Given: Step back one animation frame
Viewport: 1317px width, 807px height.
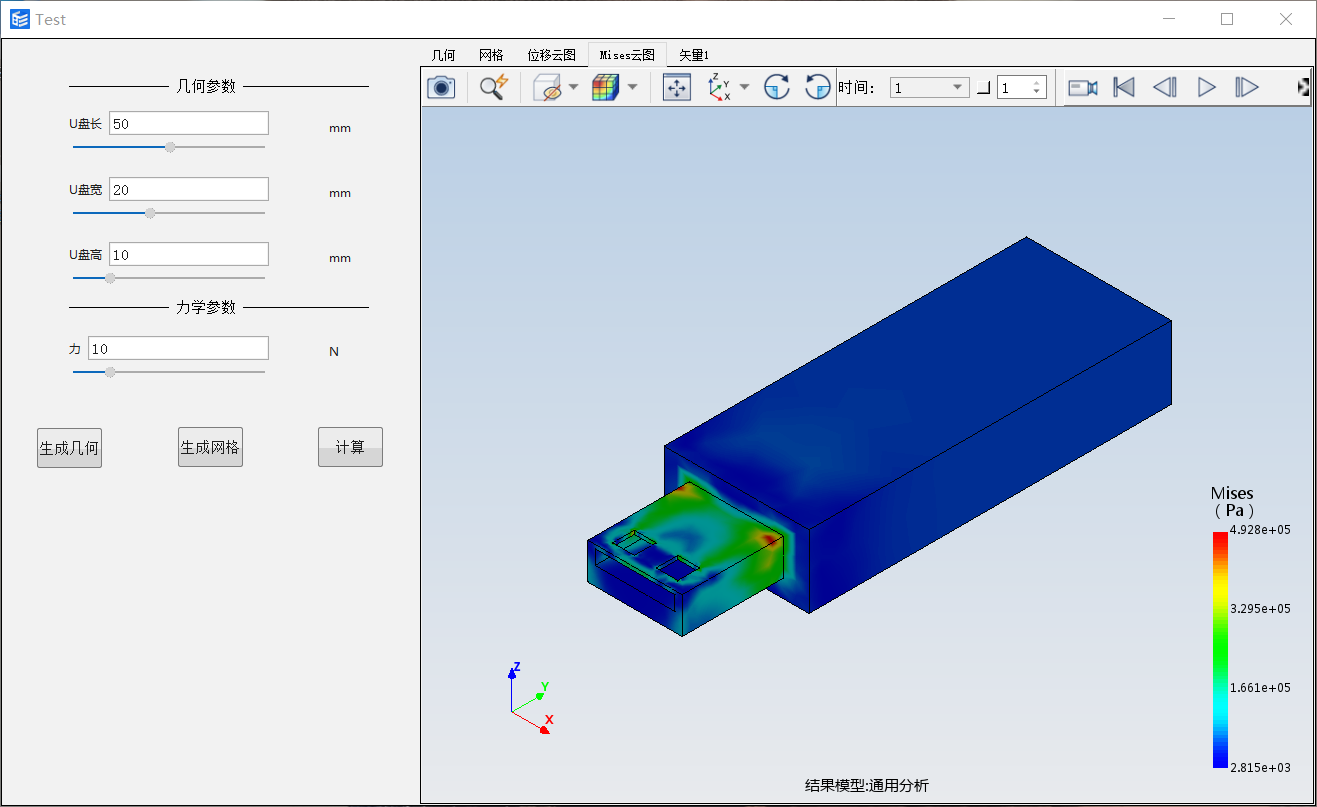Looking at the screenshot, I should [1165, 88].
